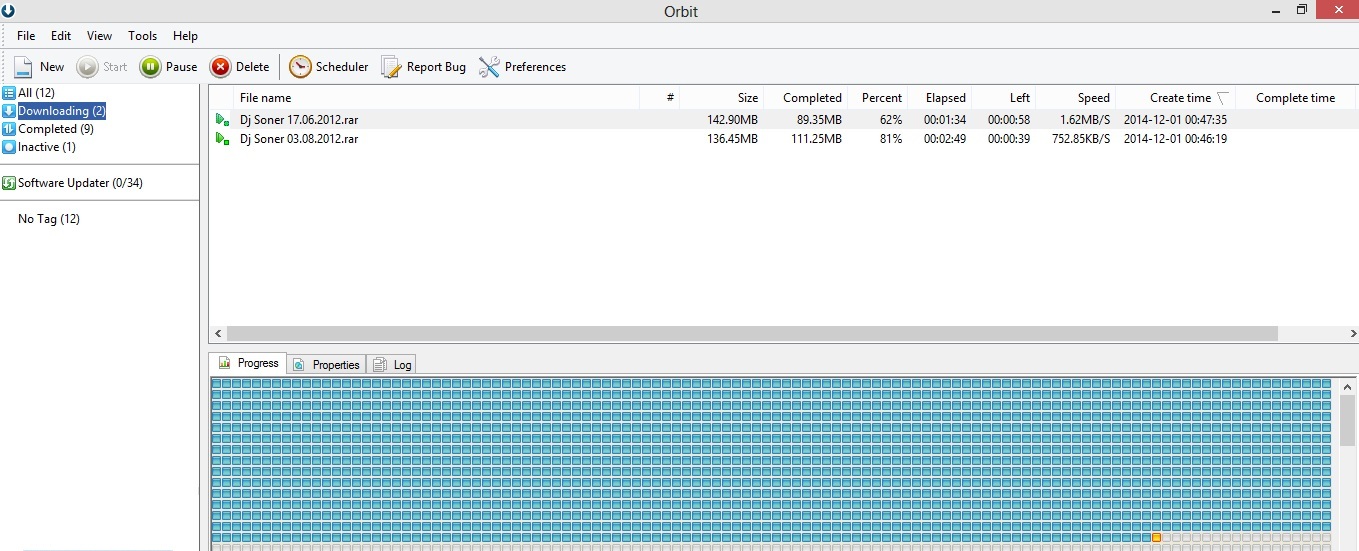Sort by the Percent column header

pos(877,98)
